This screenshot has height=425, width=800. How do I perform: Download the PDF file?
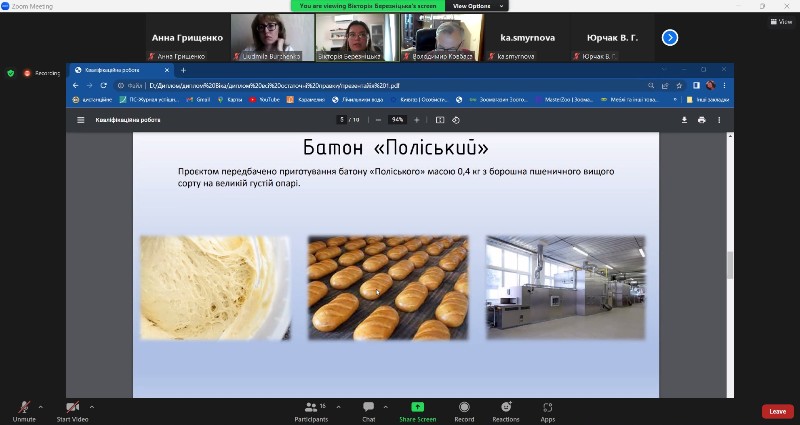pos(684,120)
